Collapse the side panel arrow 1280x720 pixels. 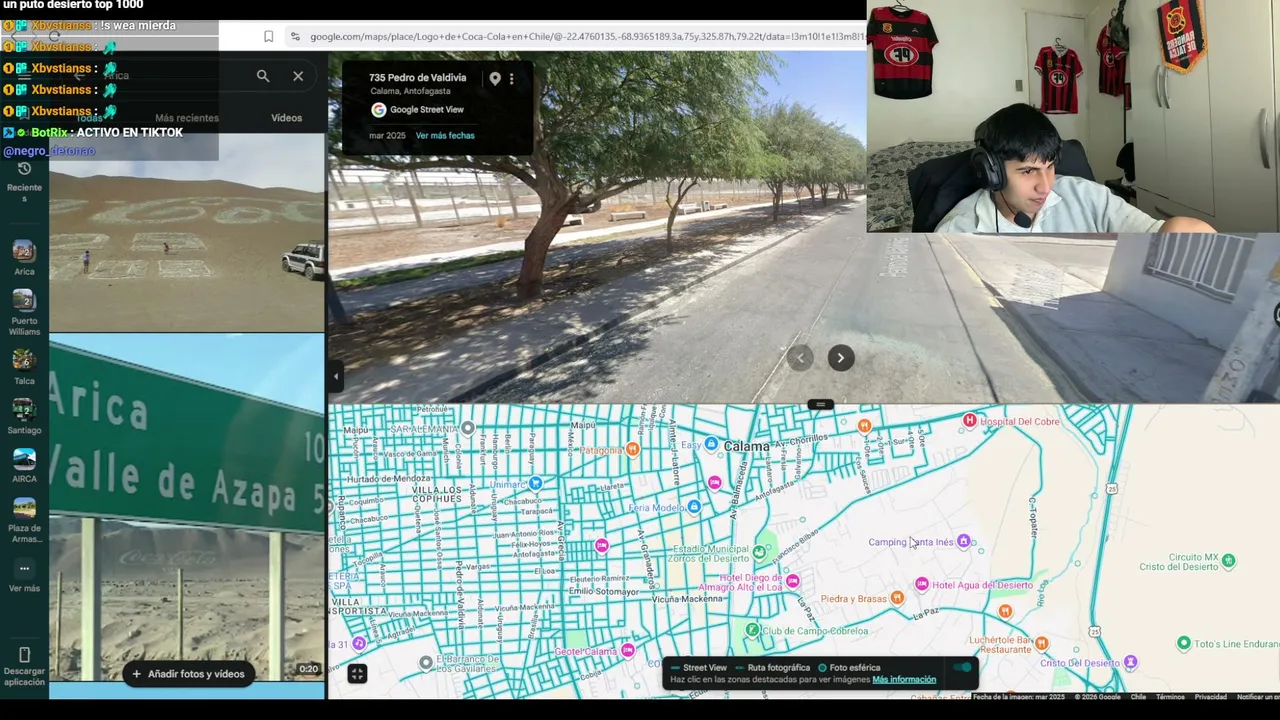pyautogui.click(x=336, y=376)
